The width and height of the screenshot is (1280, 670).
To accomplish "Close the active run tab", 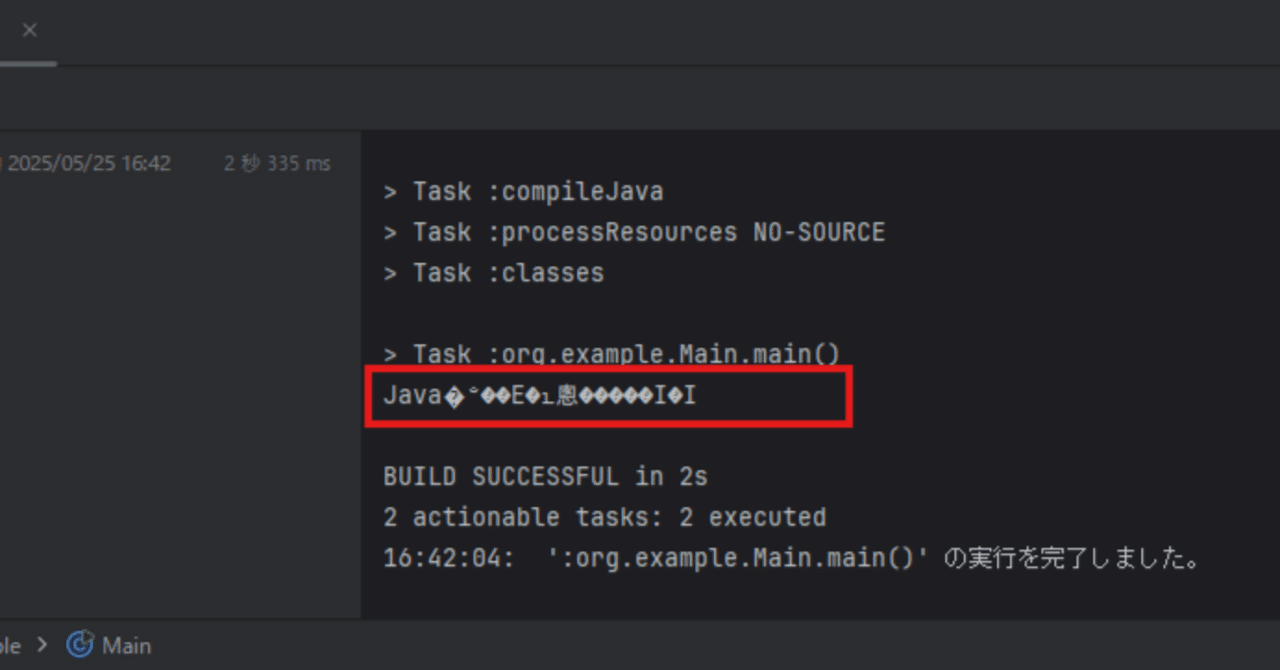I will [29, 29].
